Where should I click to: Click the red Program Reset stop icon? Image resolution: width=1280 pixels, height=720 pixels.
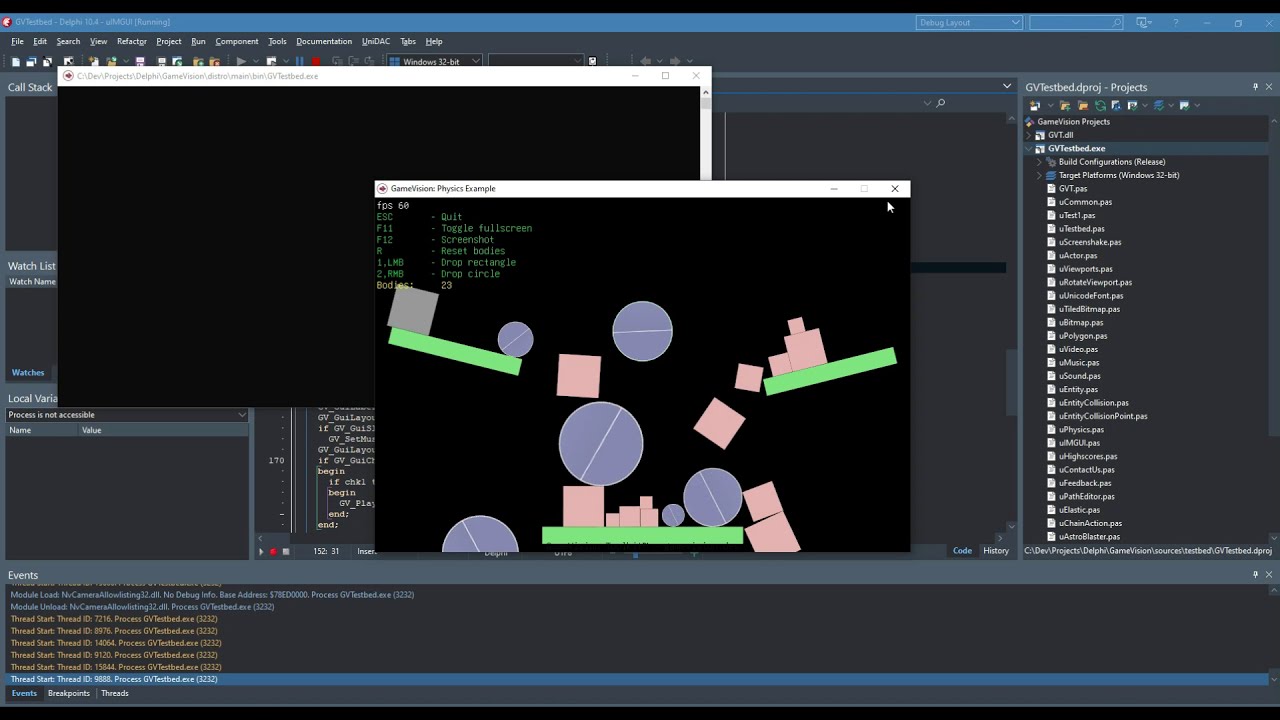[x=316, y=62]
